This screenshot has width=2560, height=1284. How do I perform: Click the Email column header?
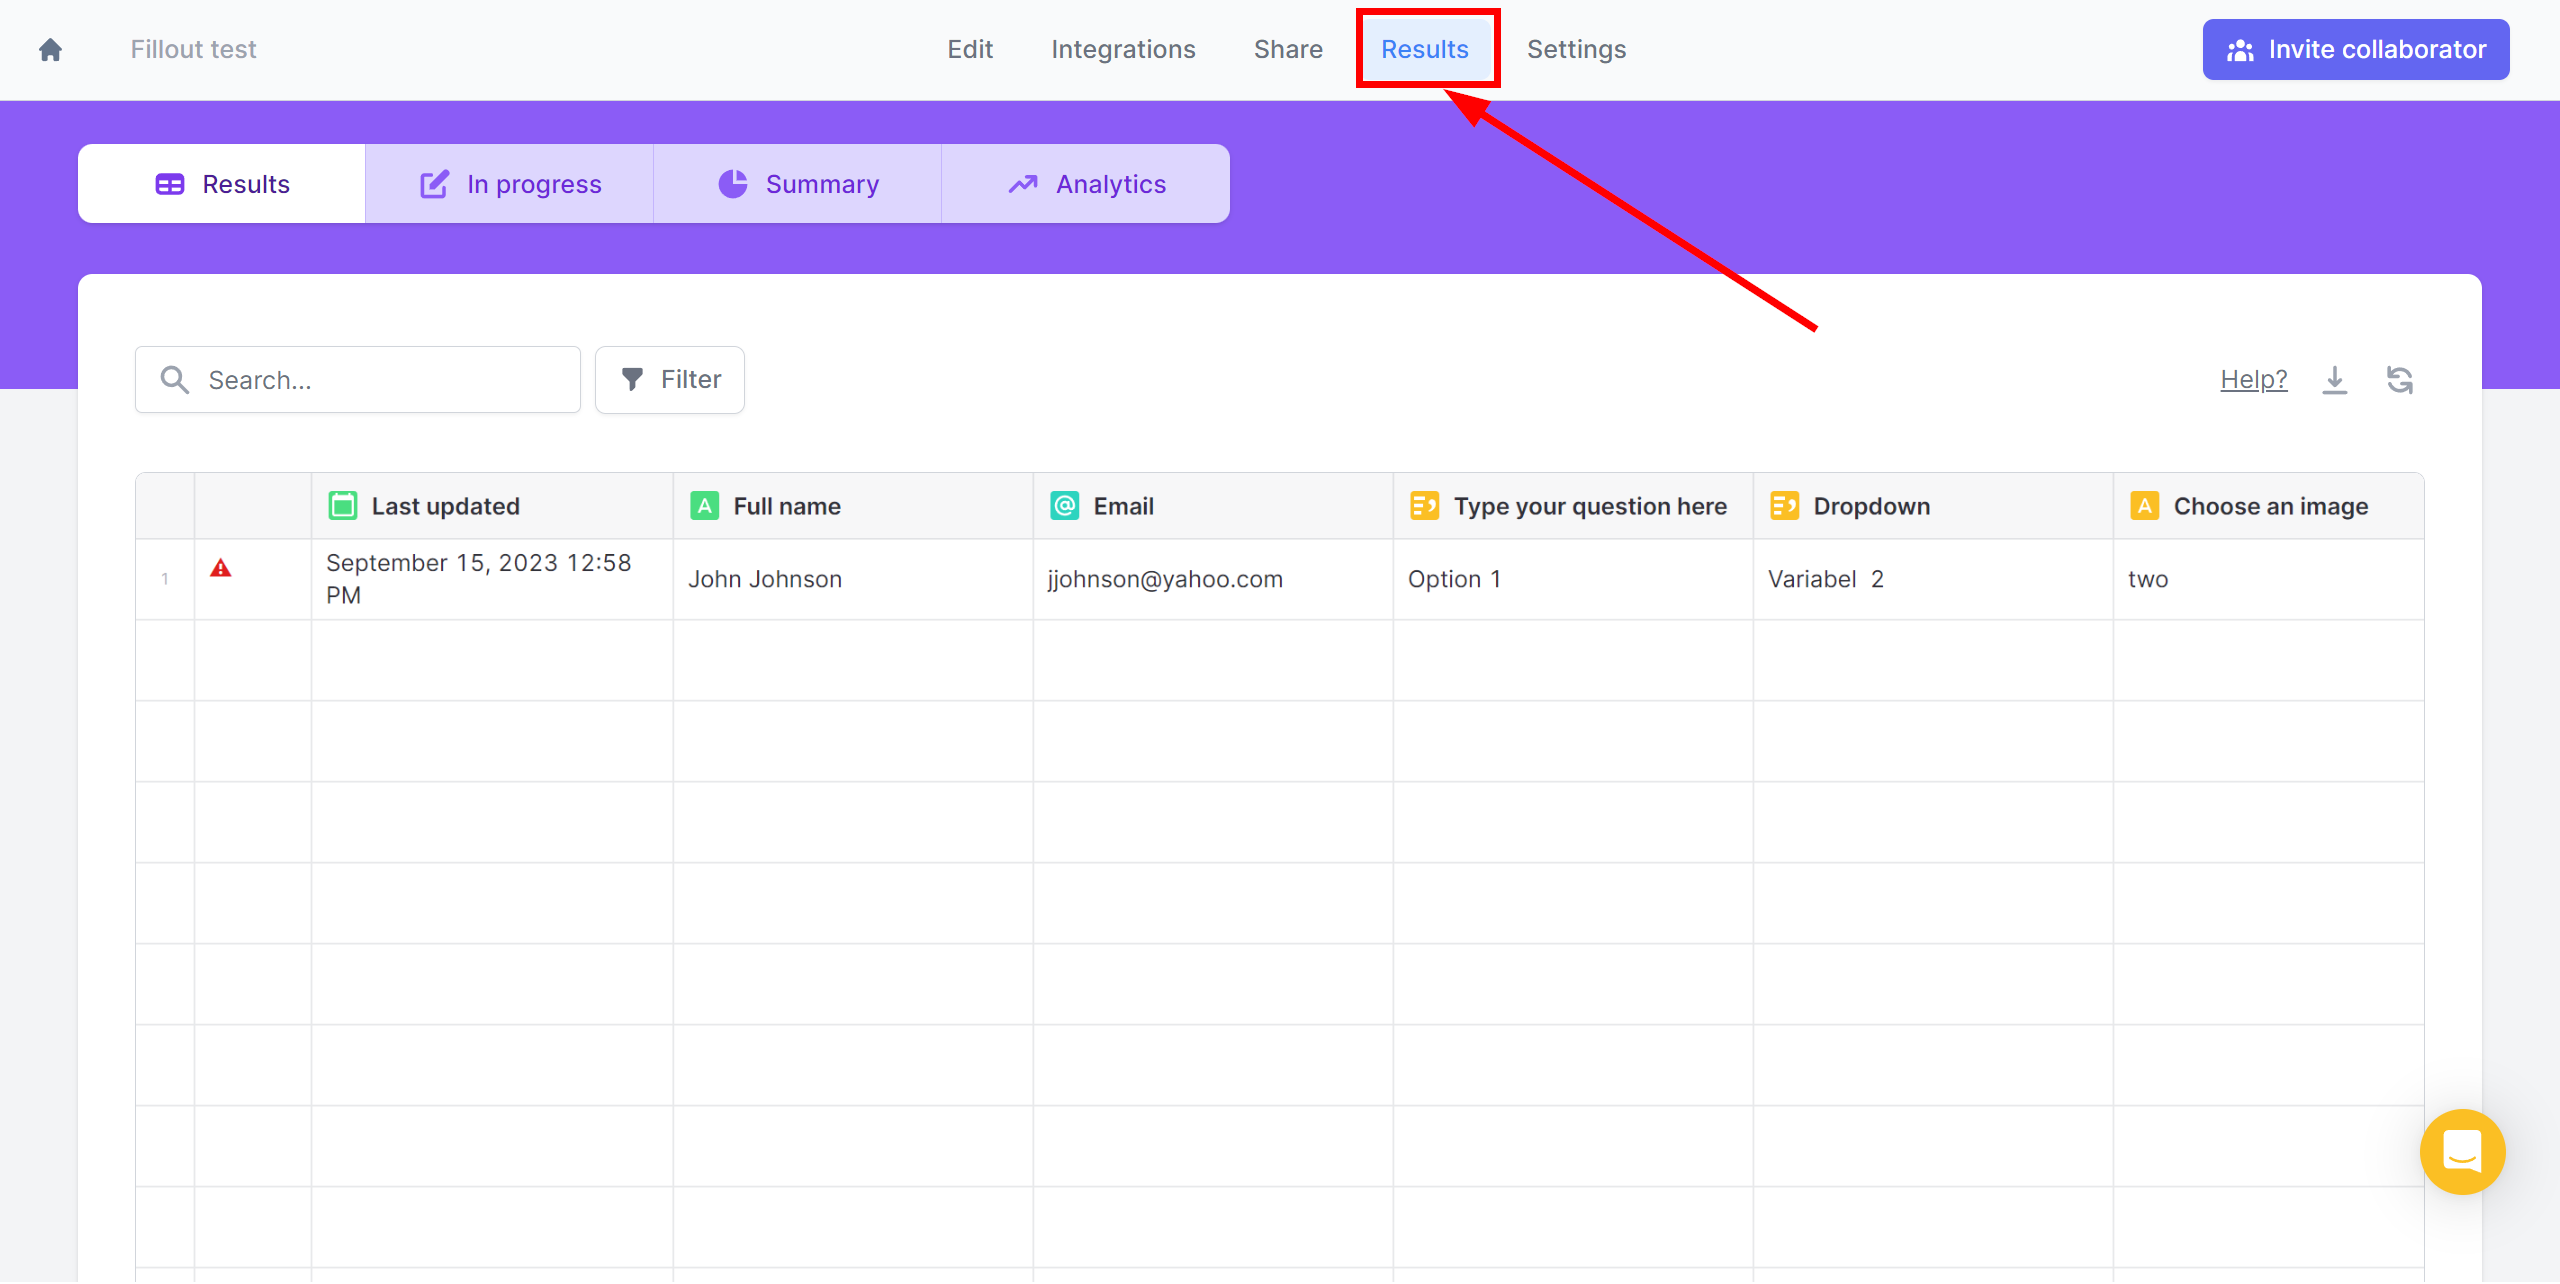[1213, 506]
